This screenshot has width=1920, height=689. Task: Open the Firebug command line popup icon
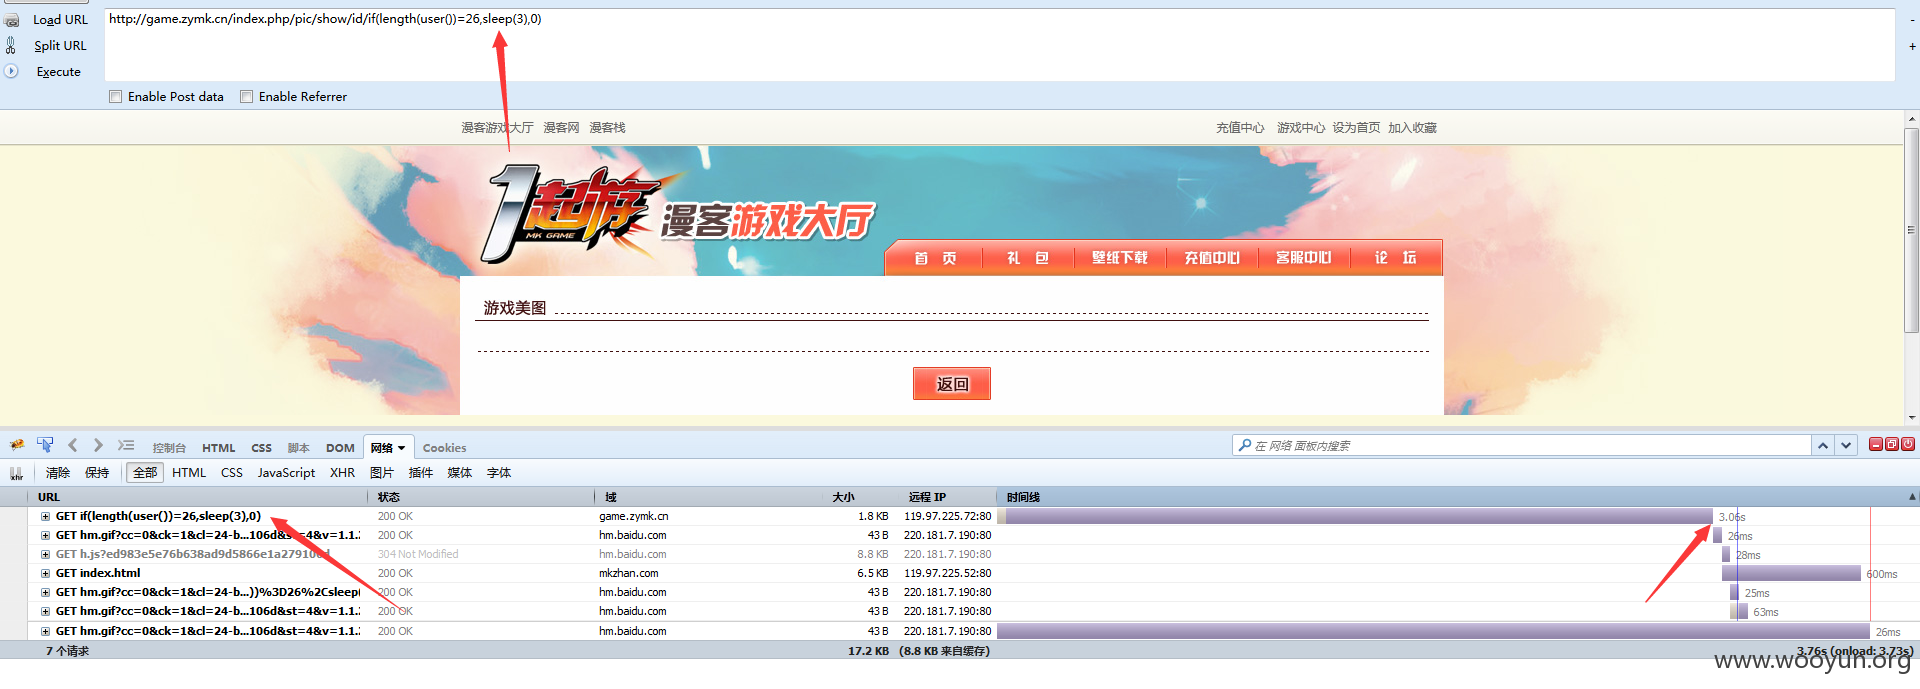tap(125, 445)
